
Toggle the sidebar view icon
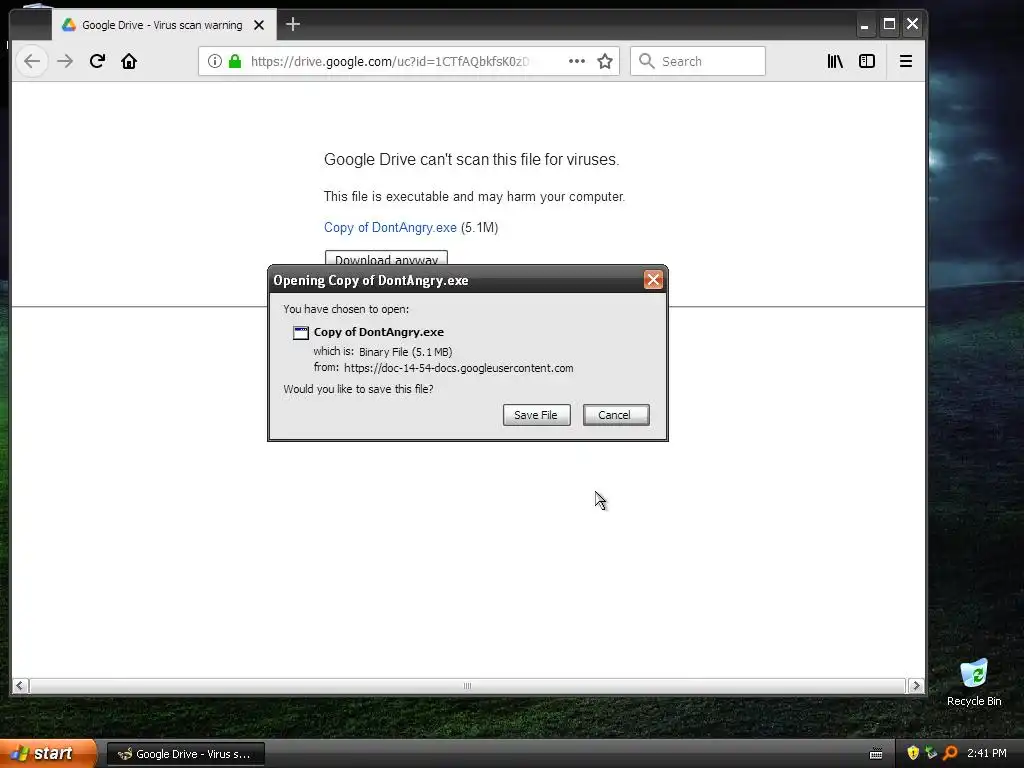(867, 61)
